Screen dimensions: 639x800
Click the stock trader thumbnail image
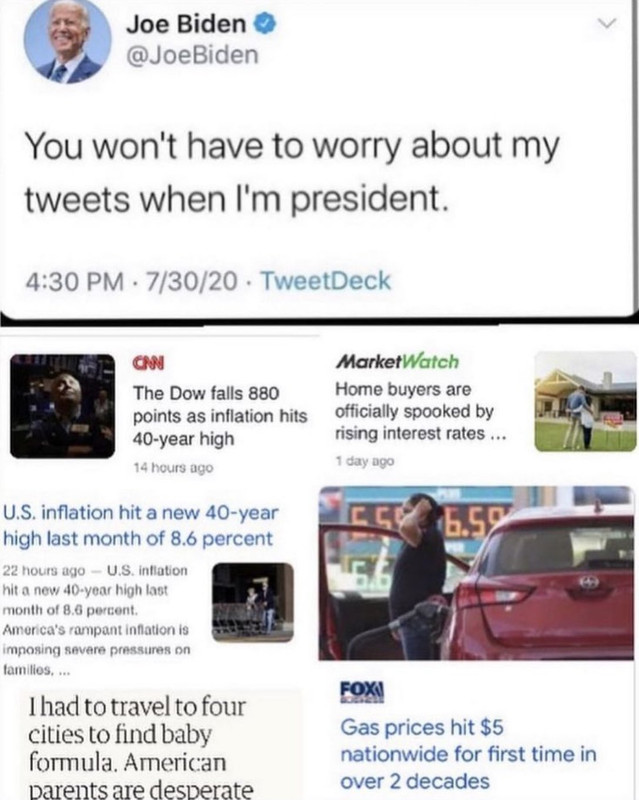click(62, 406)
